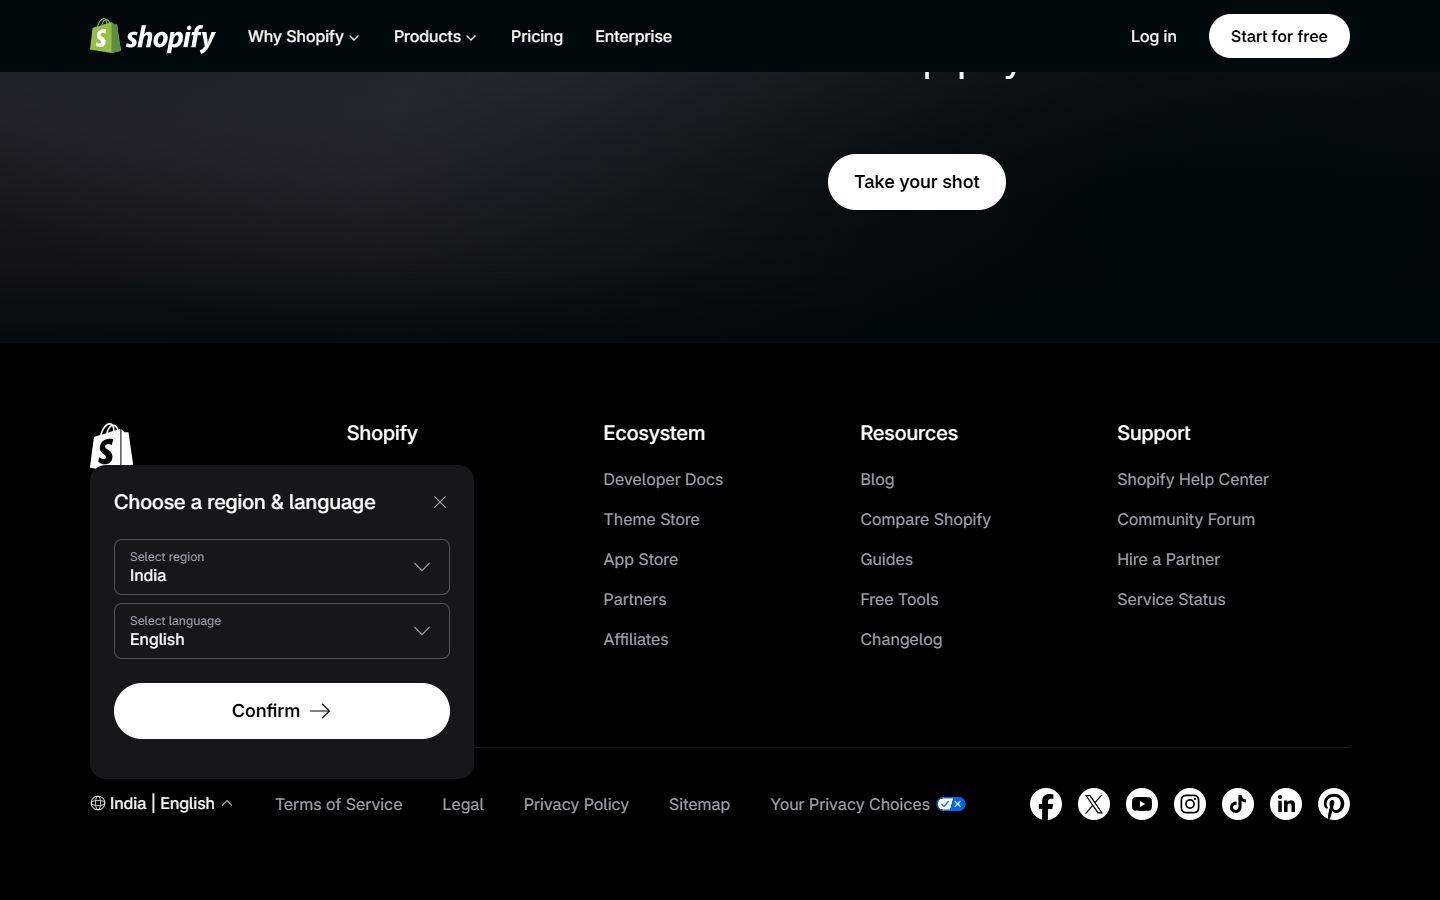Go to the Theme Store
The width and height of the screenshot is (1440, 900).
(x=651, y=519)
